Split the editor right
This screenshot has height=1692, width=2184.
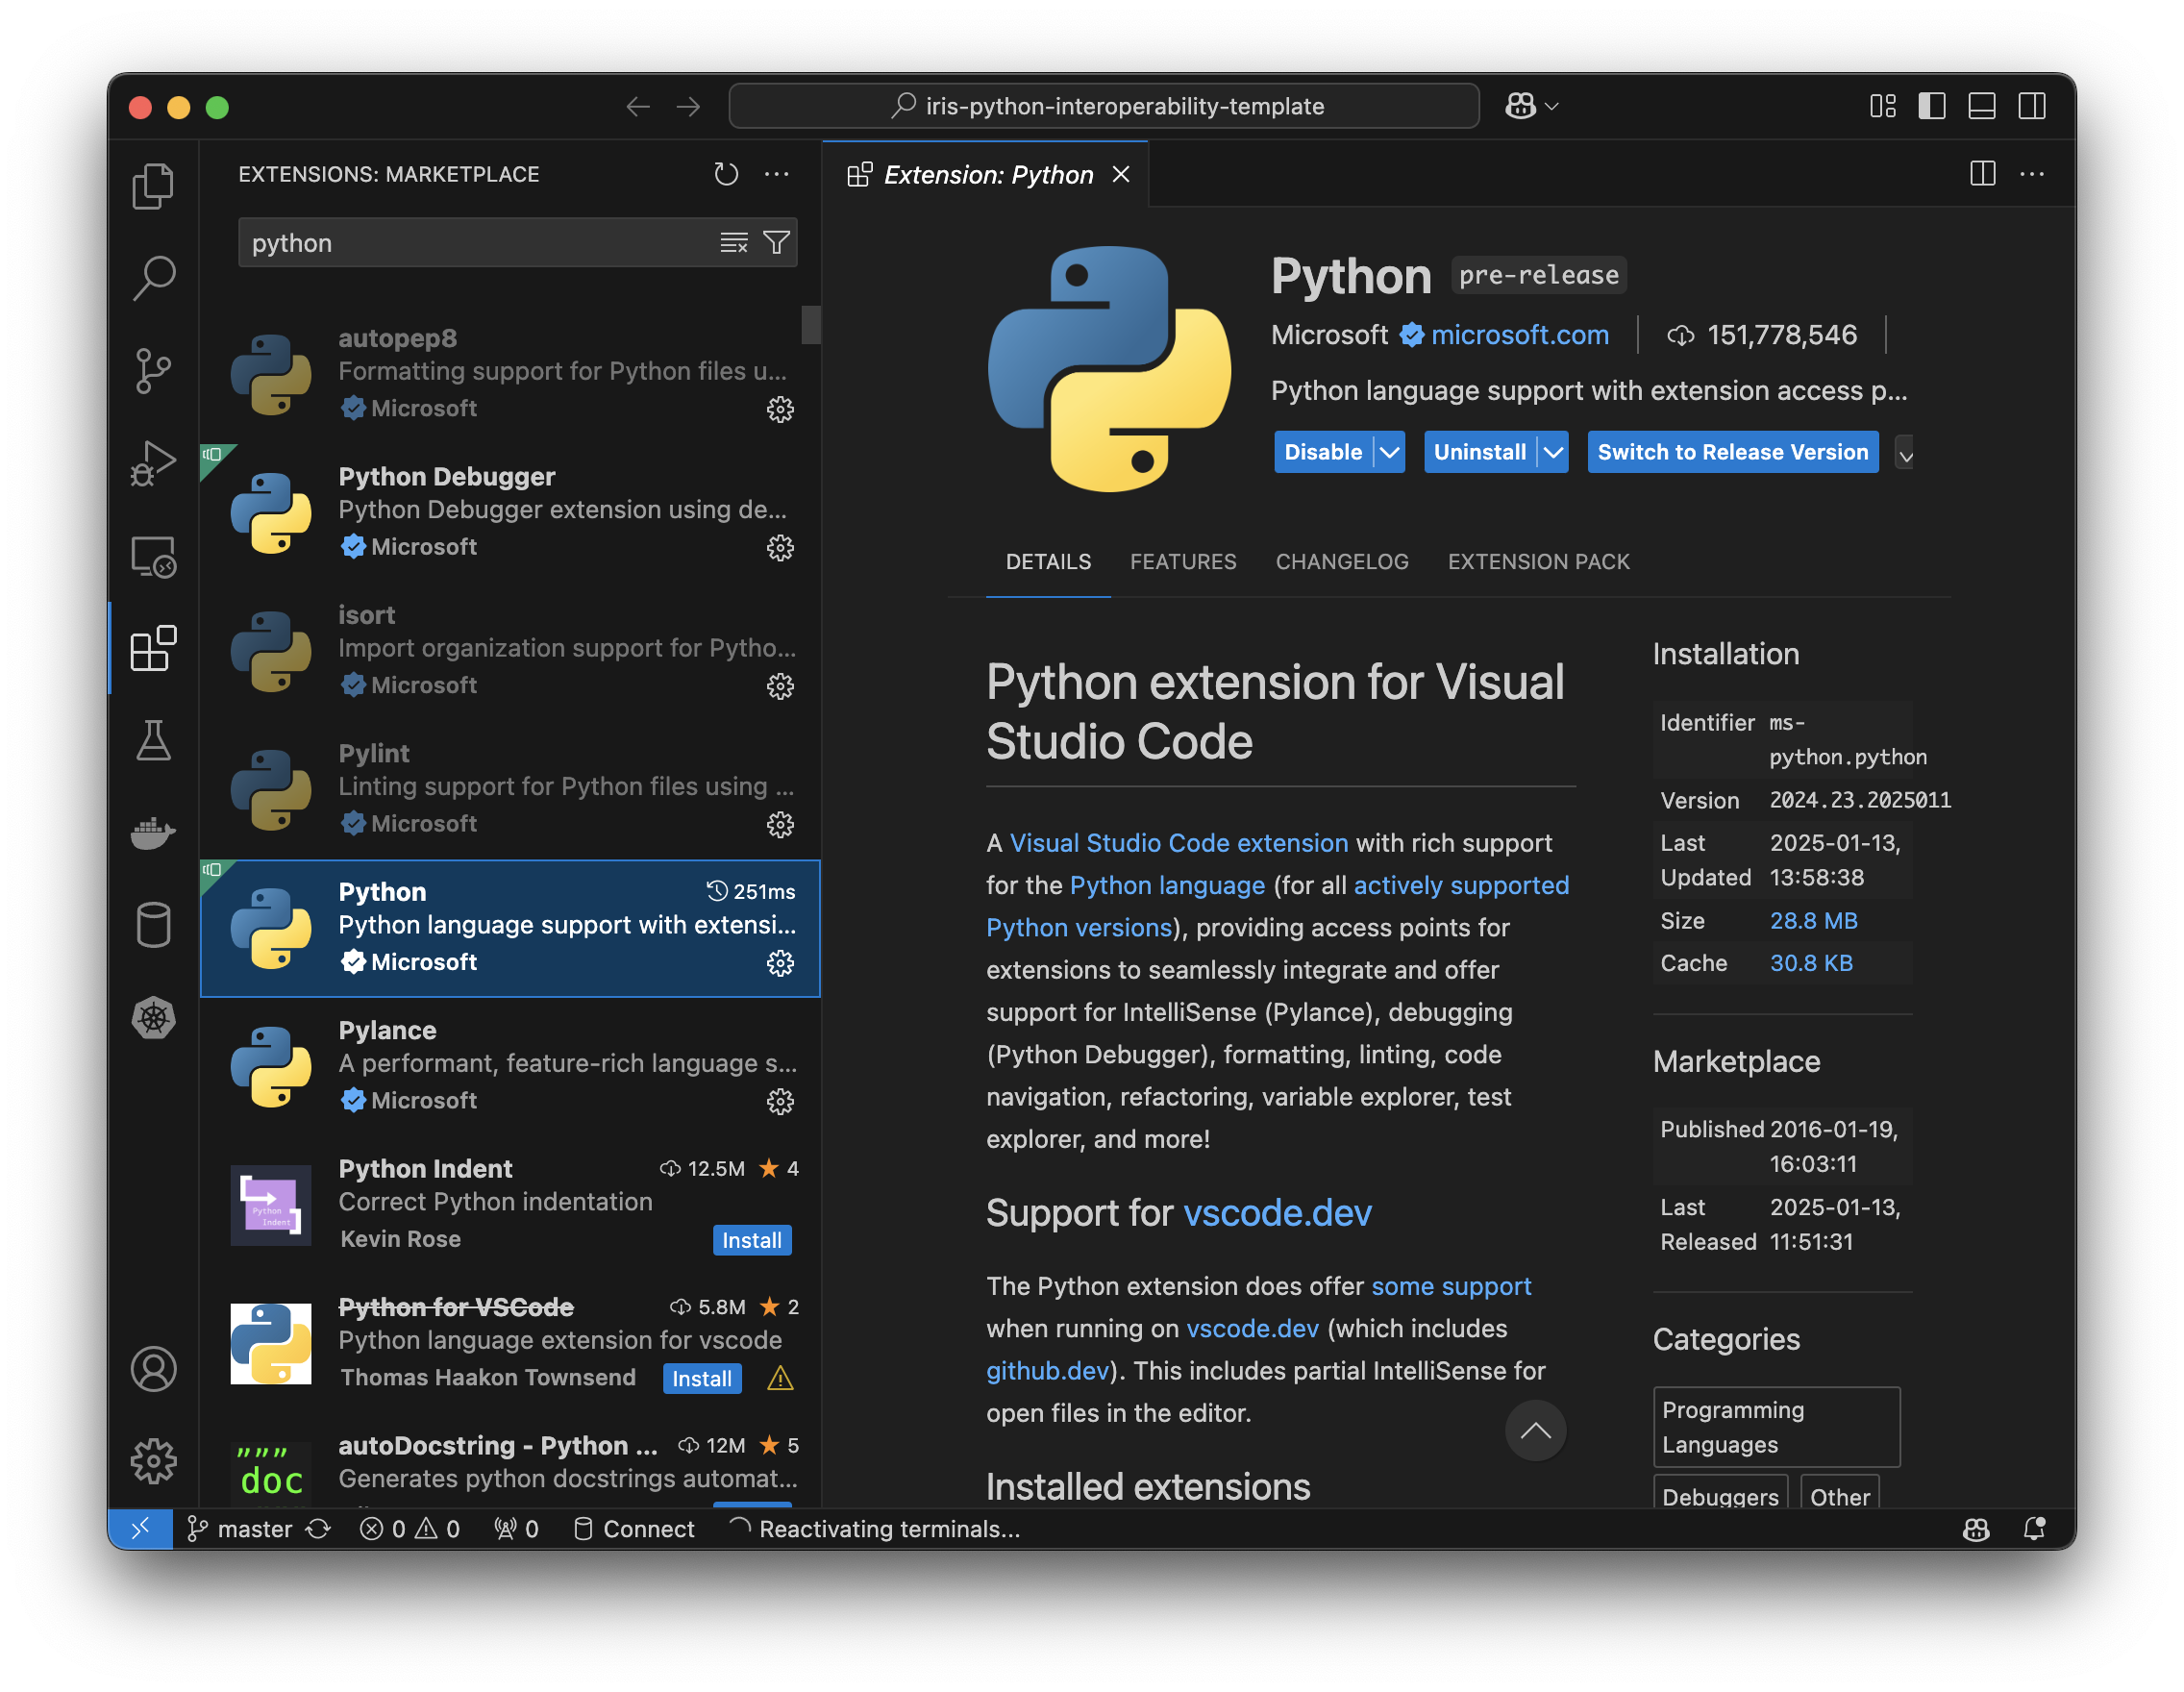[x=1982, y=174]
